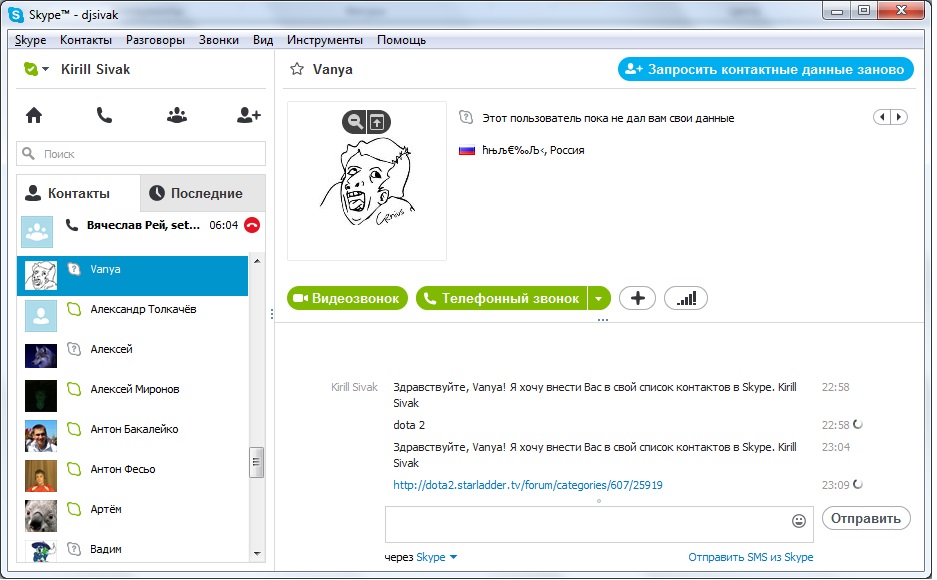This screenshot has height=580, width=937.
Task: Select contact Антон Бакалейко
Action: click(x=133, y=436)
